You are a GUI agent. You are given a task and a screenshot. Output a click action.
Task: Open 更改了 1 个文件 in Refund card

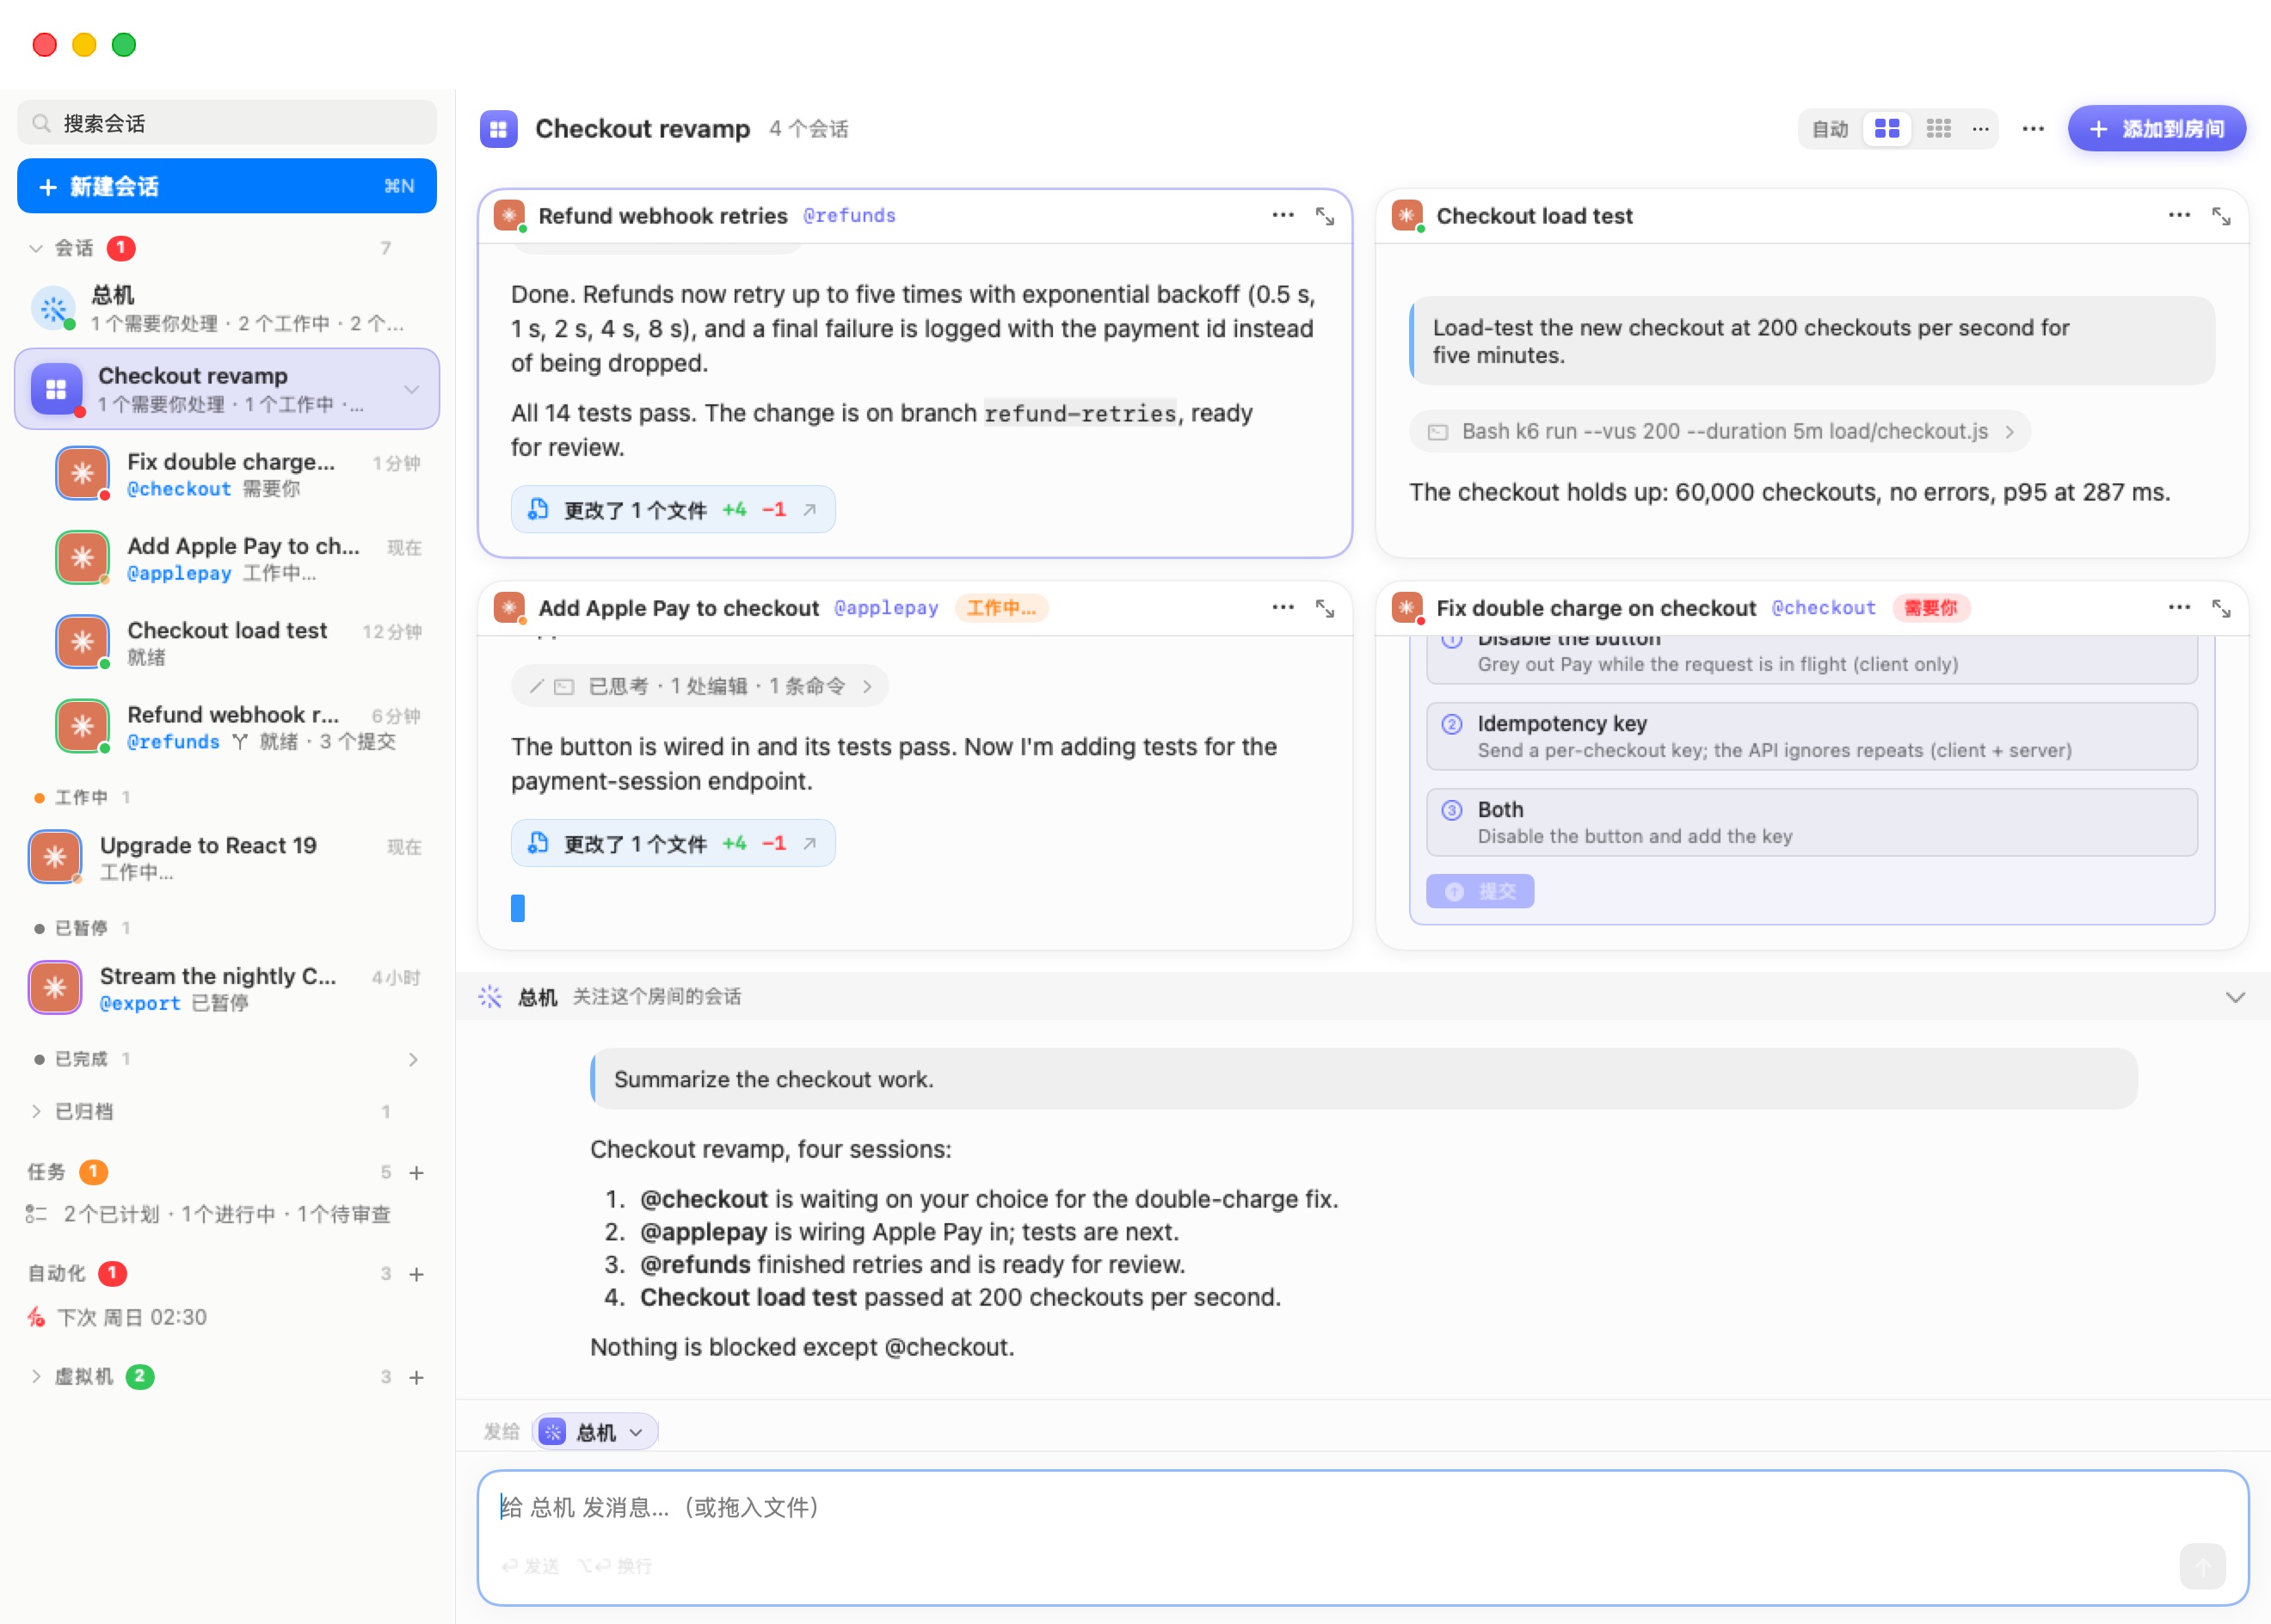tap(673, 510)
